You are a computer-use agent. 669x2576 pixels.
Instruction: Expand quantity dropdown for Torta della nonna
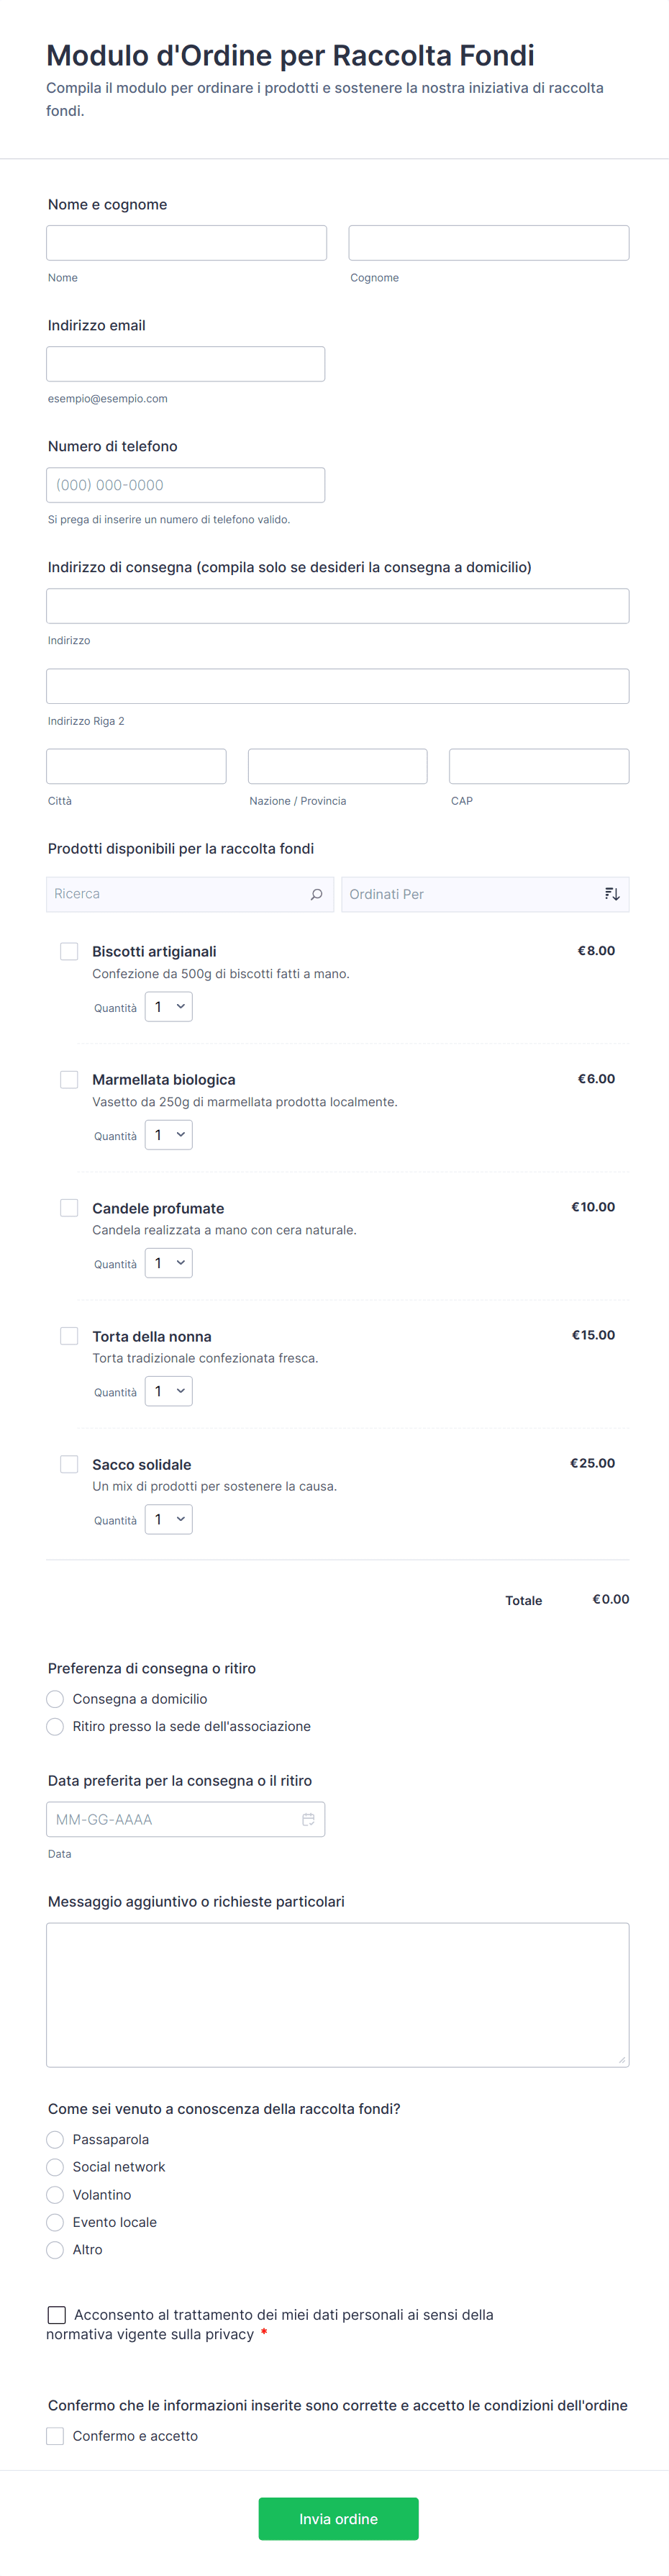click(x=168, y=1391)
